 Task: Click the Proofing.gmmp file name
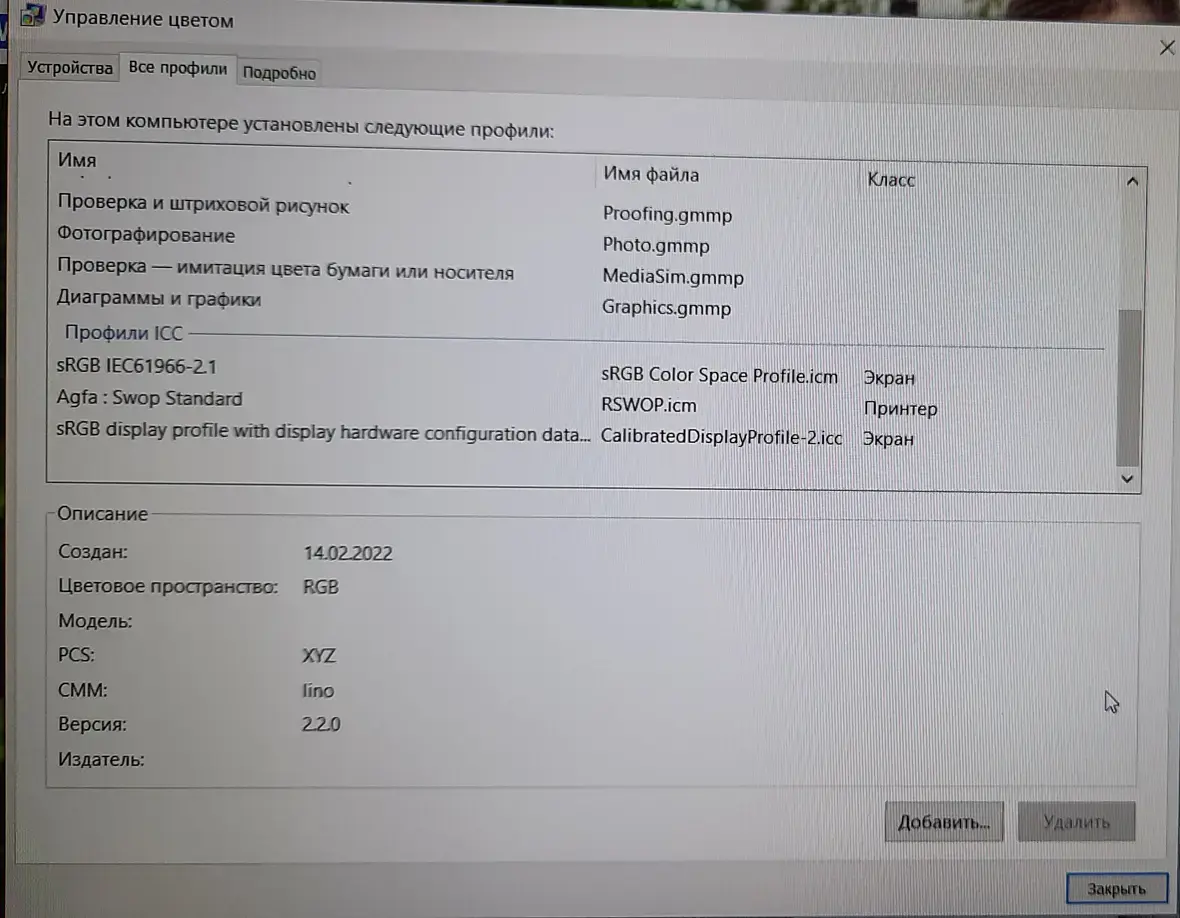(667, 214)
